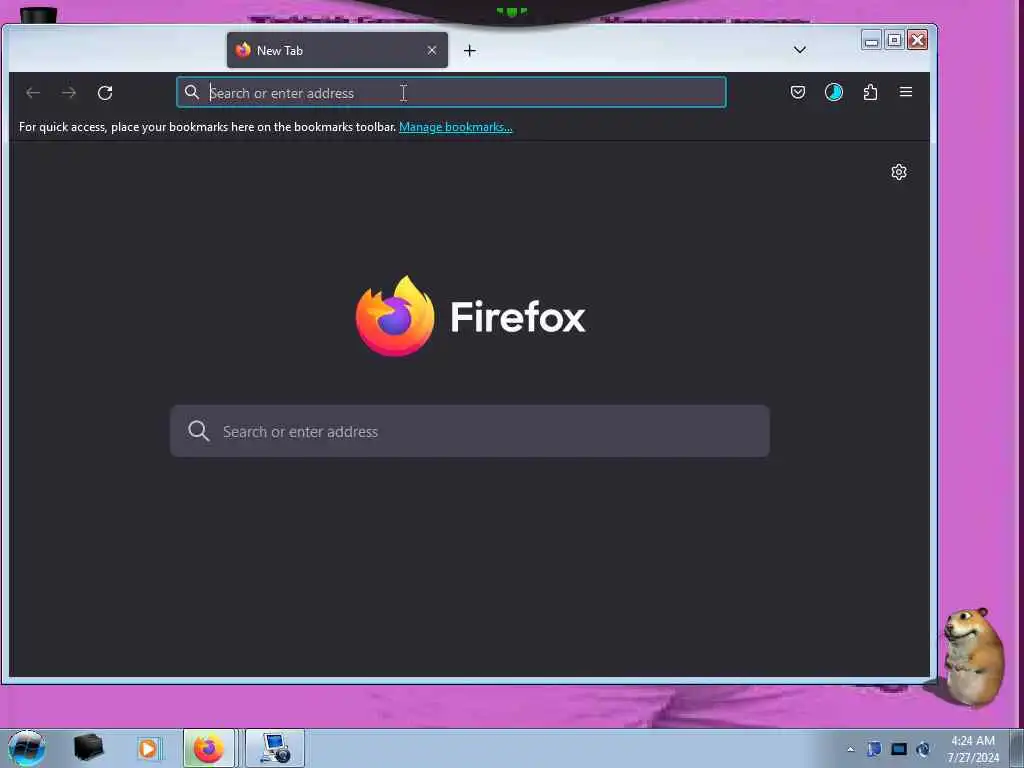
Task: Click the plus icon to open a new tab
Action: tap(470, 50)
